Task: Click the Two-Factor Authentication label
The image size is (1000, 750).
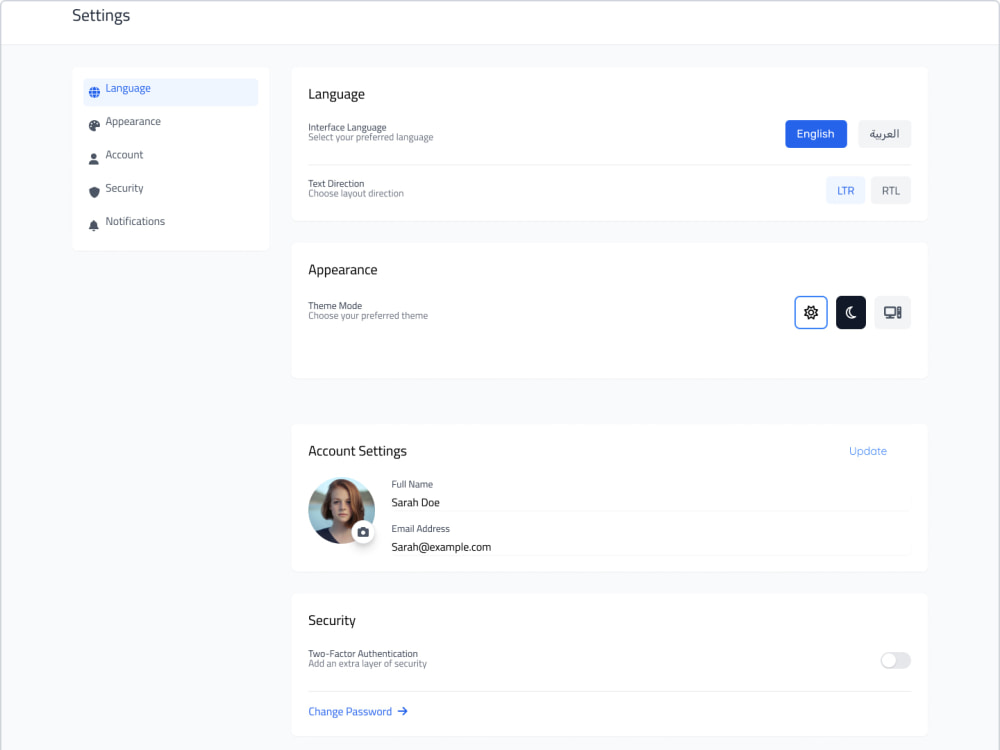Action: click(x=363, y=654)
